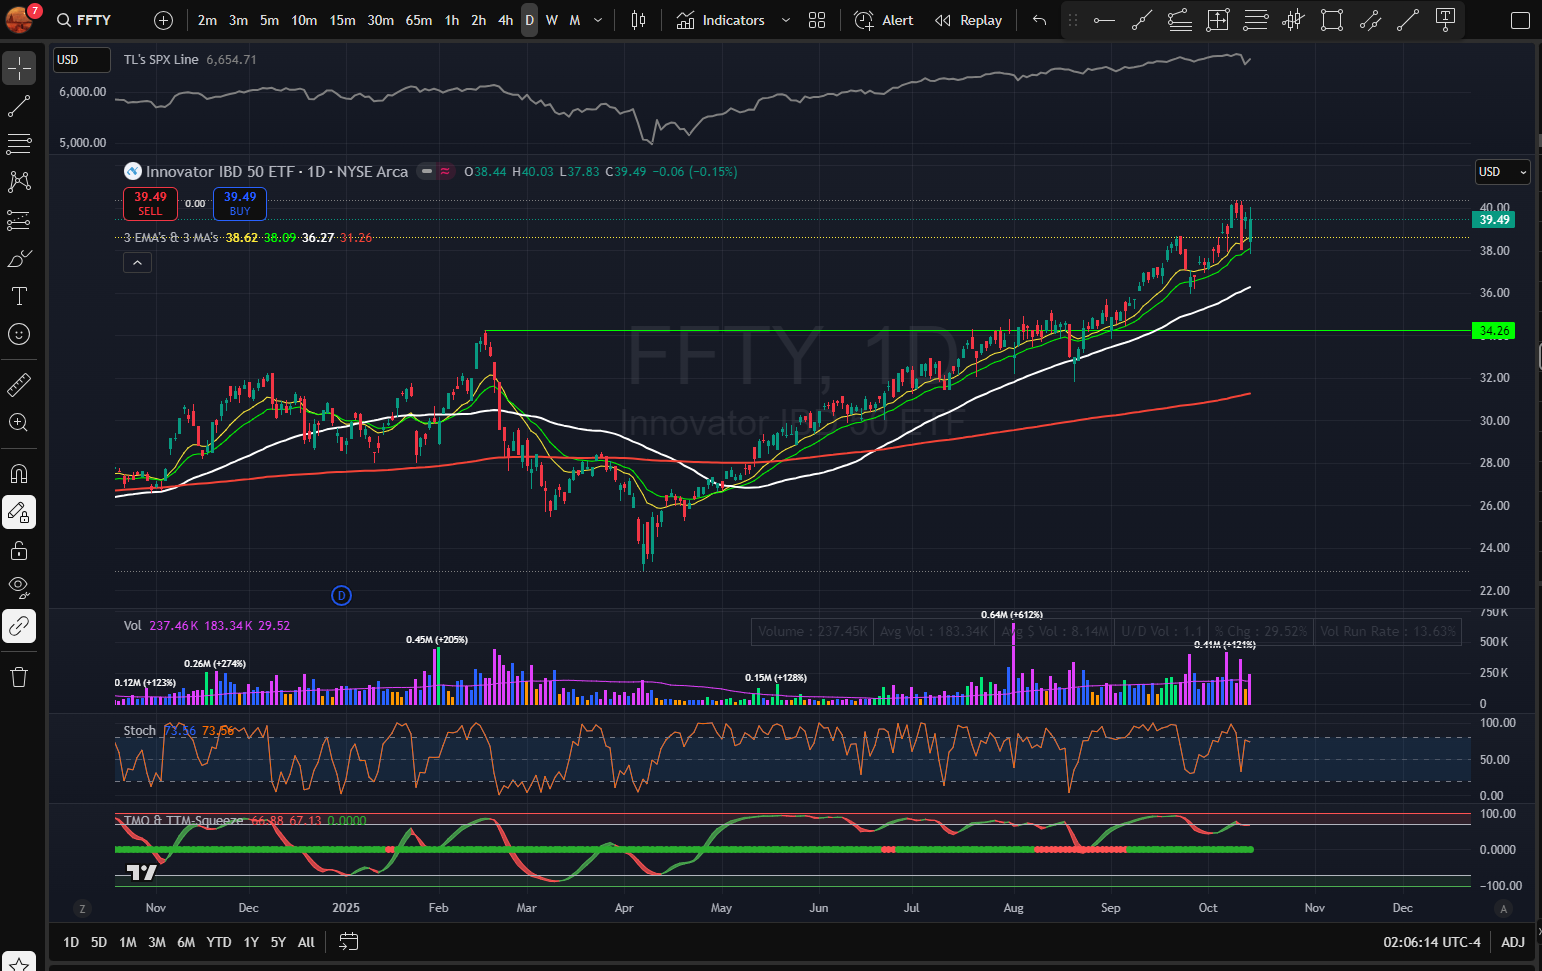Open timezone menu showing UTC-4
The width and height of the screenshot is (1542, 971).
click(1432, 942)
